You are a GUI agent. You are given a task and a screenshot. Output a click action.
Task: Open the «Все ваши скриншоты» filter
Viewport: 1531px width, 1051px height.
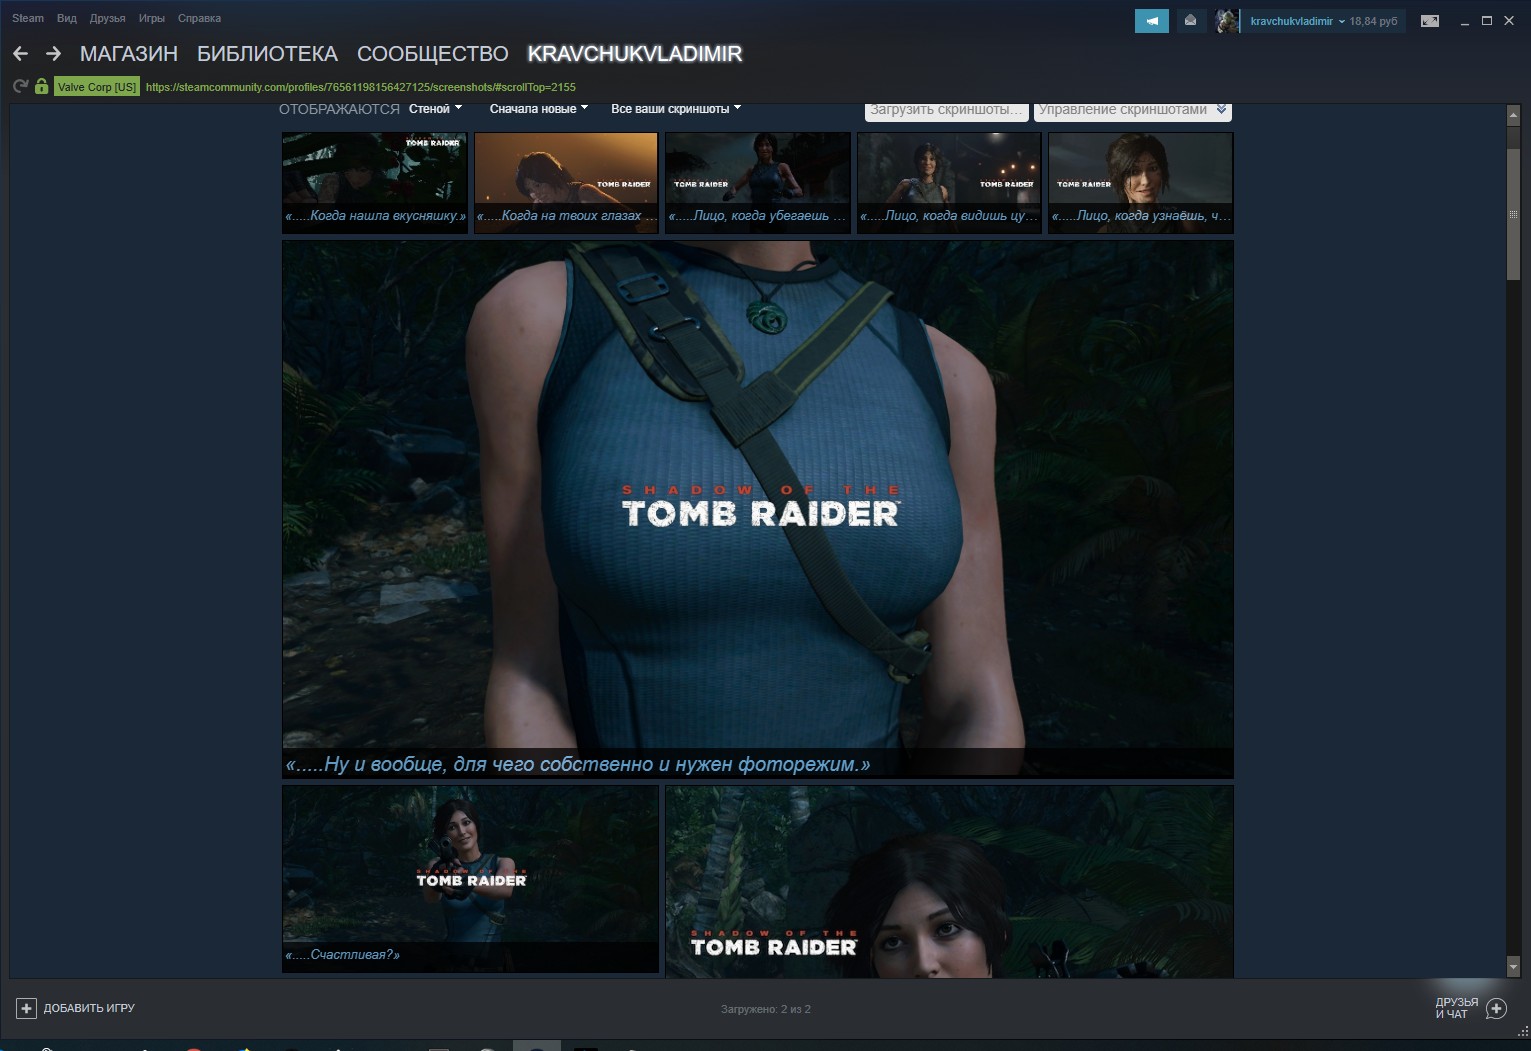pos(671,109)
